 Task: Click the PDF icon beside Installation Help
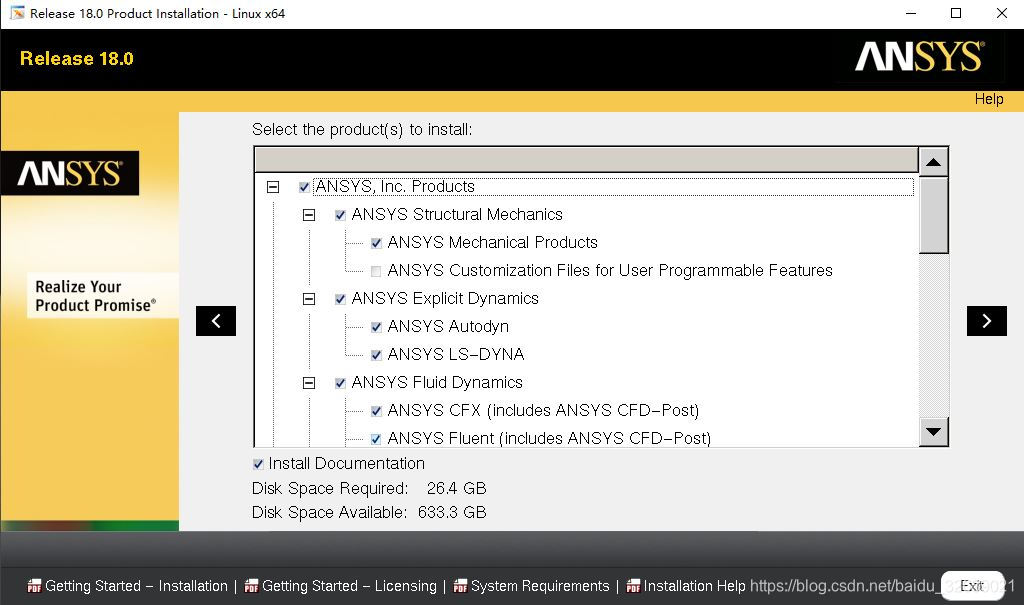(x=633, y=586)
